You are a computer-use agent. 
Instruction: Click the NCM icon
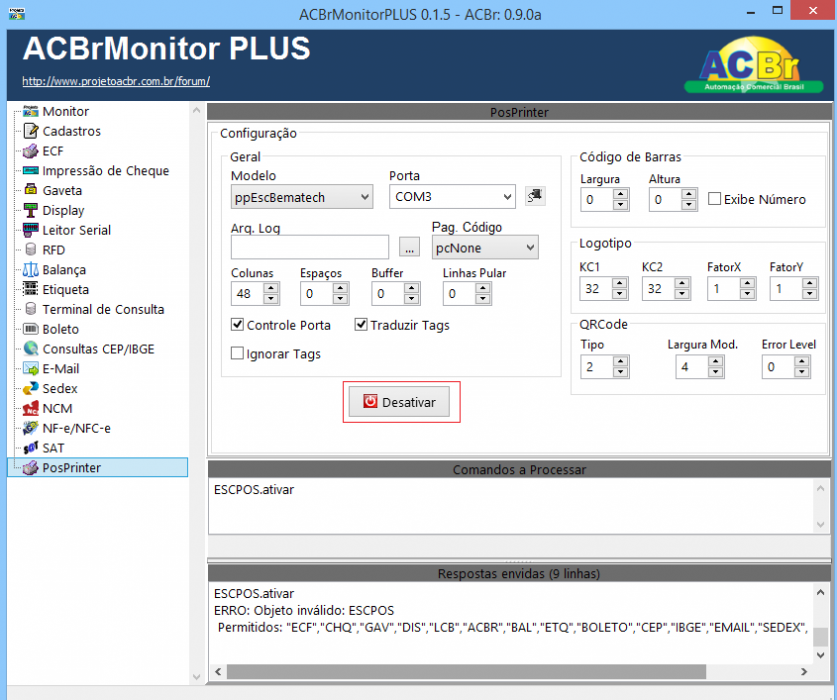click(x=30, y=408)
